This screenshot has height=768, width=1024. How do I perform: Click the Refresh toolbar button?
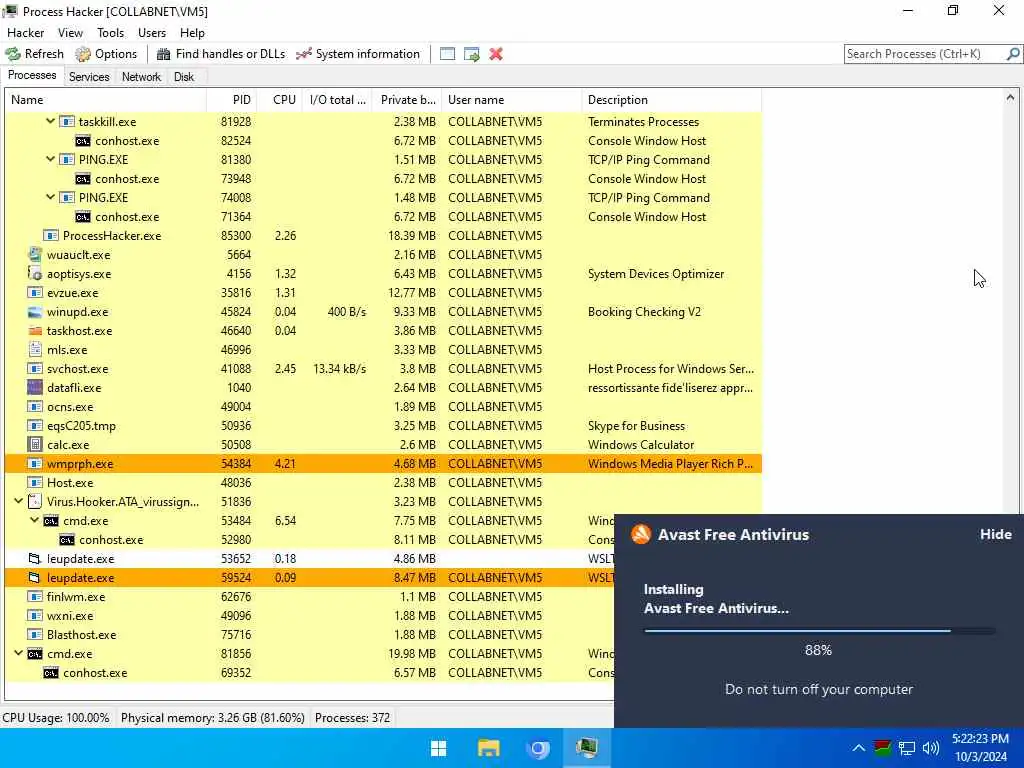coord(35,54)
